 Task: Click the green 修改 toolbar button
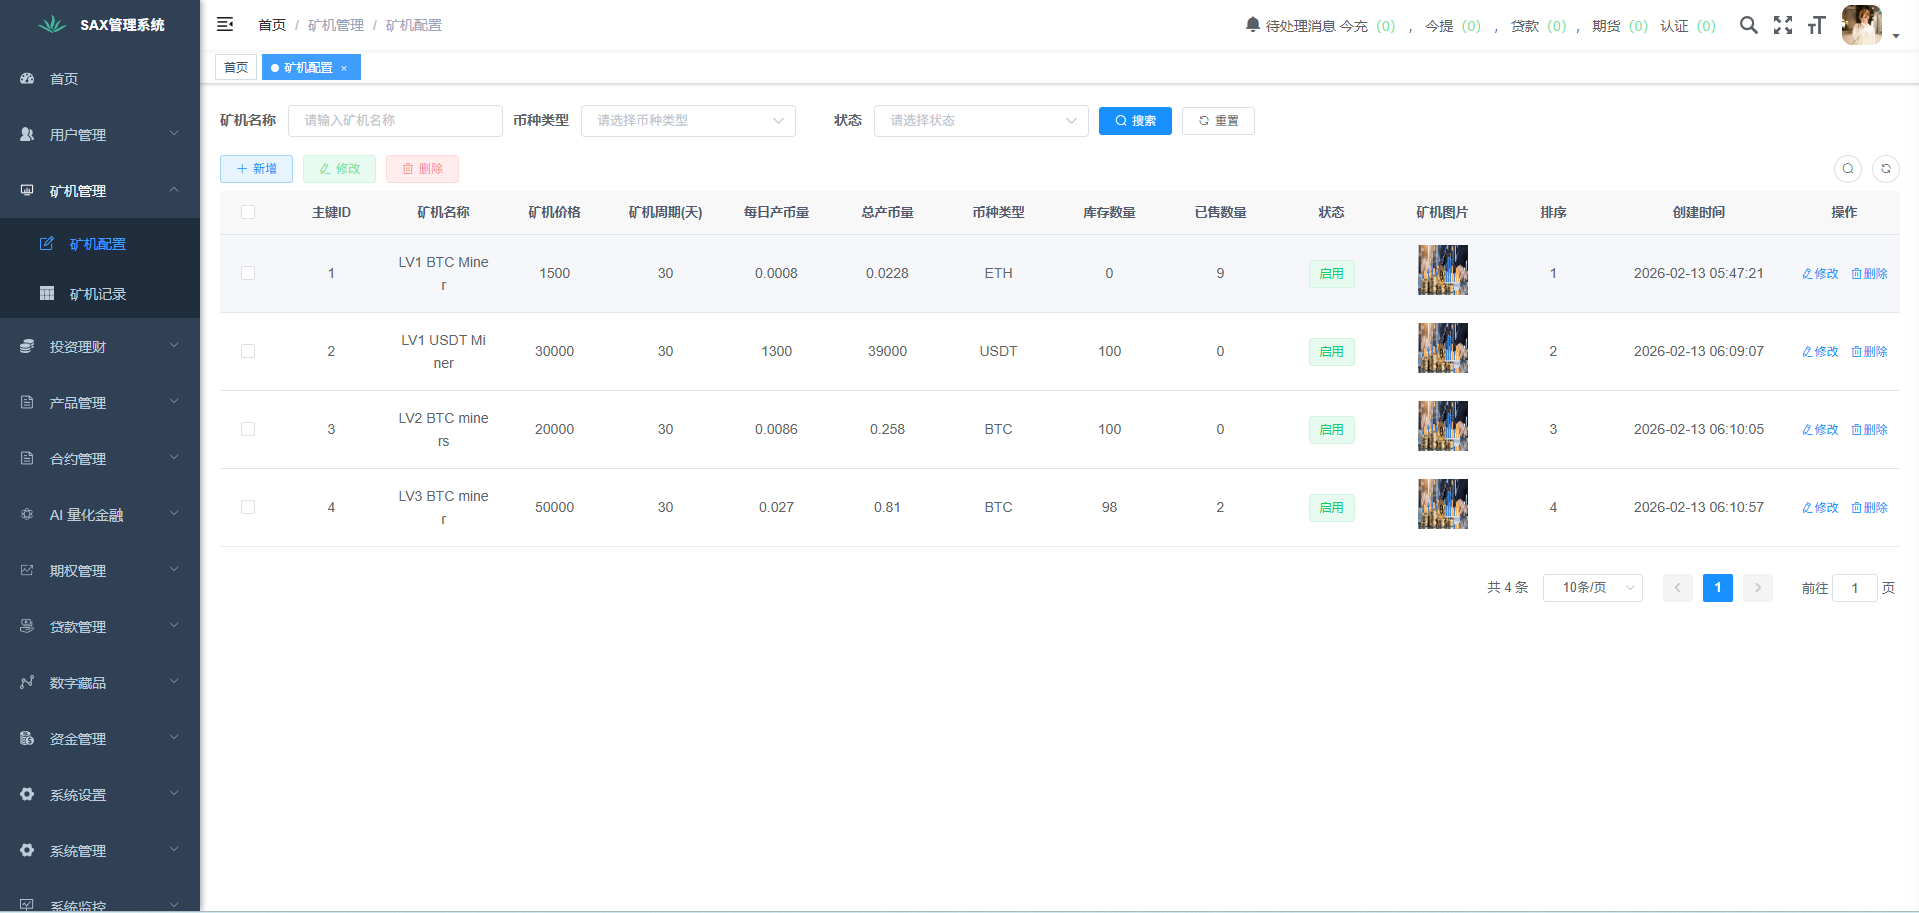[339, 169]
